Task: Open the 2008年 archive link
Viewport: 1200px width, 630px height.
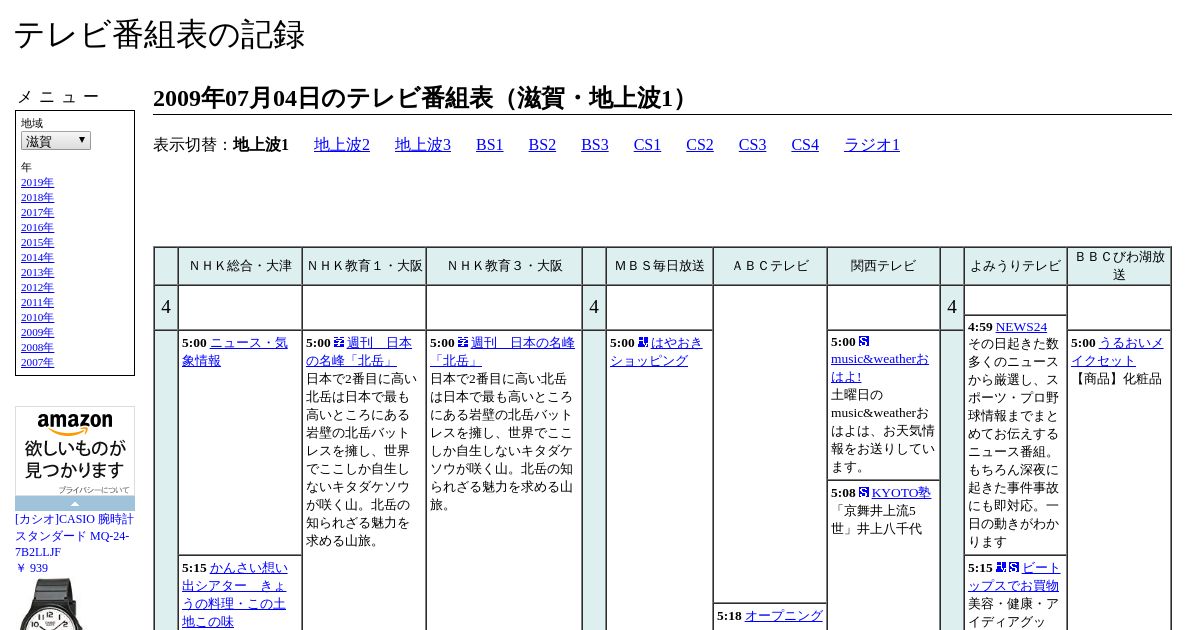Action: pos(37,347)
